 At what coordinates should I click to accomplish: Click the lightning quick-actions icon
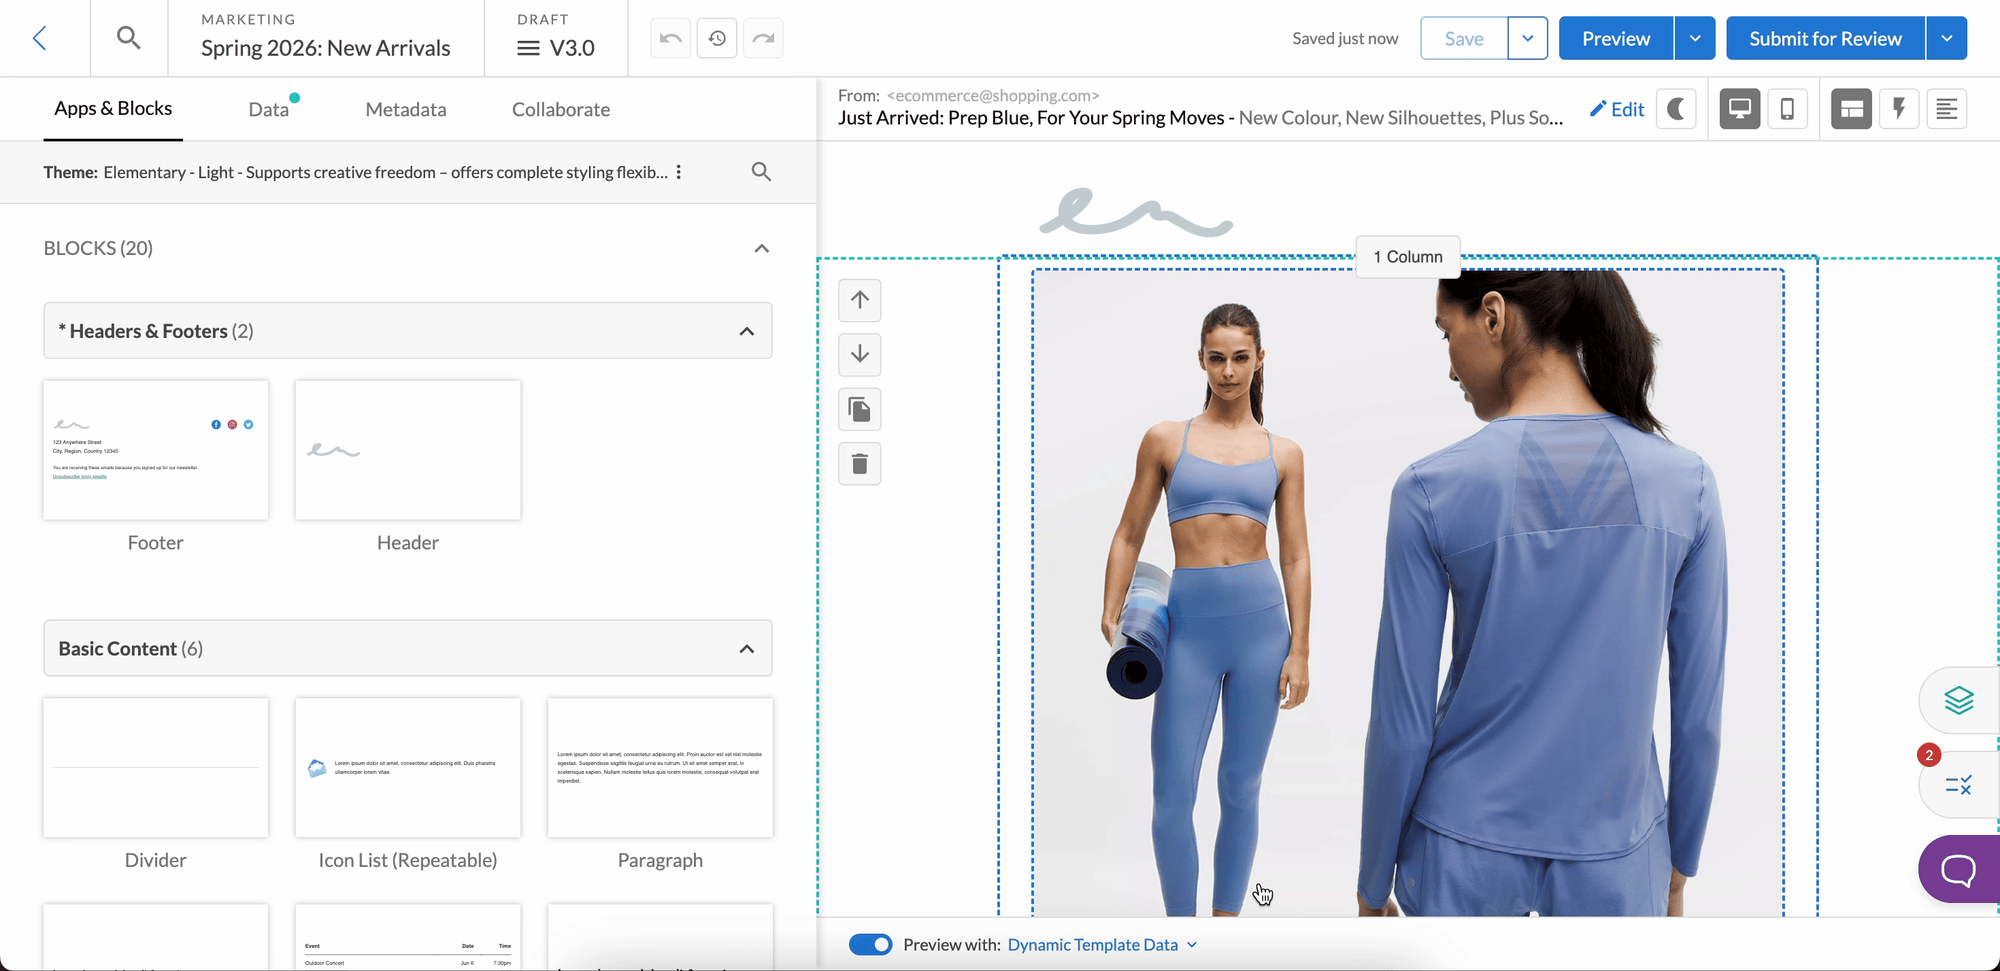(x=1899, y=109)
